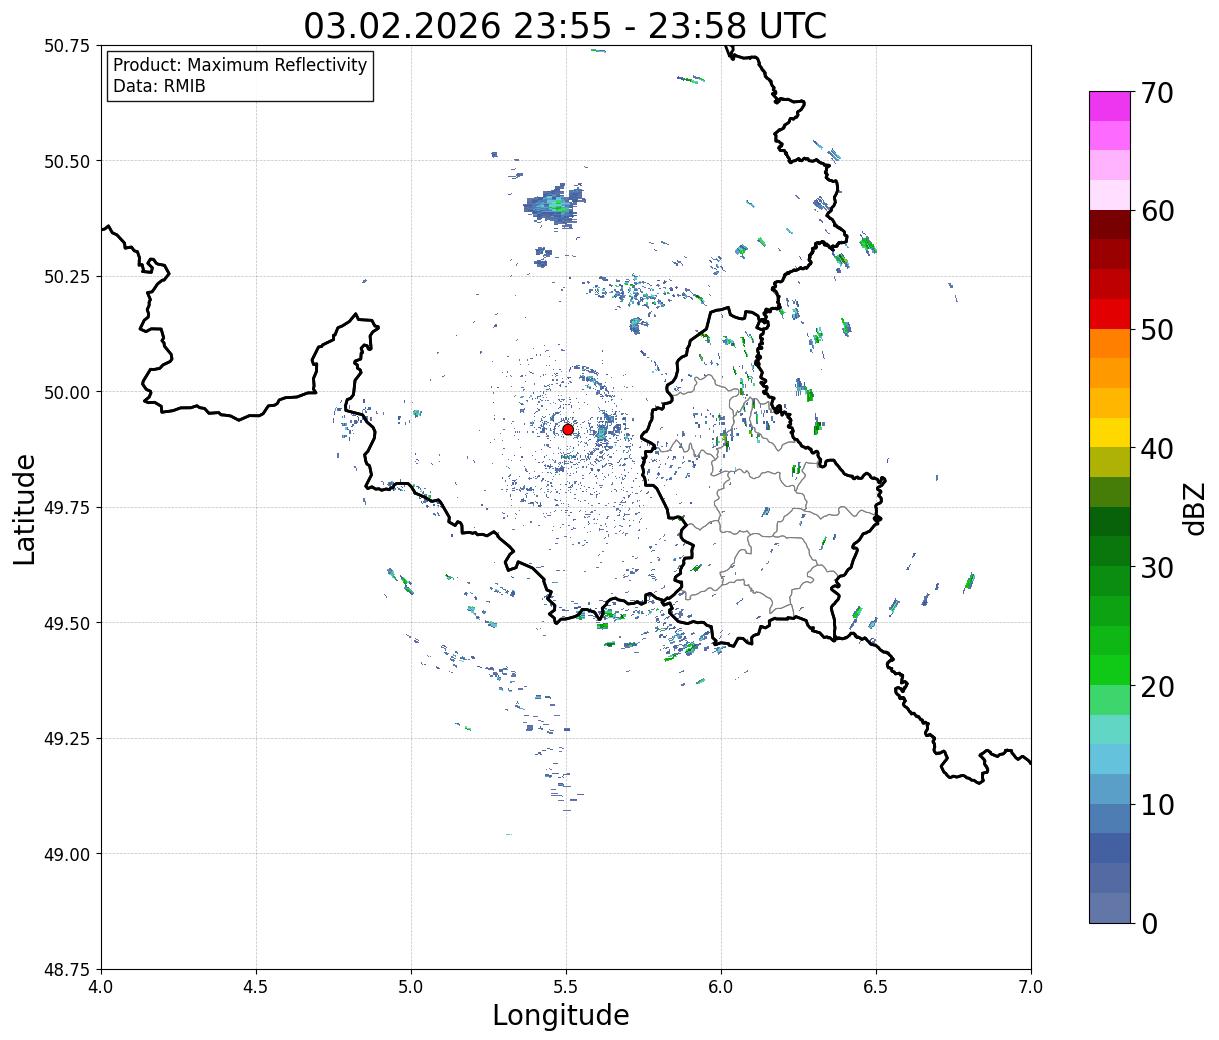Click longitude tick label 4.0
Viewport: 1219px width, 1040px height.
pyautogui.click(x=101, y=987)
